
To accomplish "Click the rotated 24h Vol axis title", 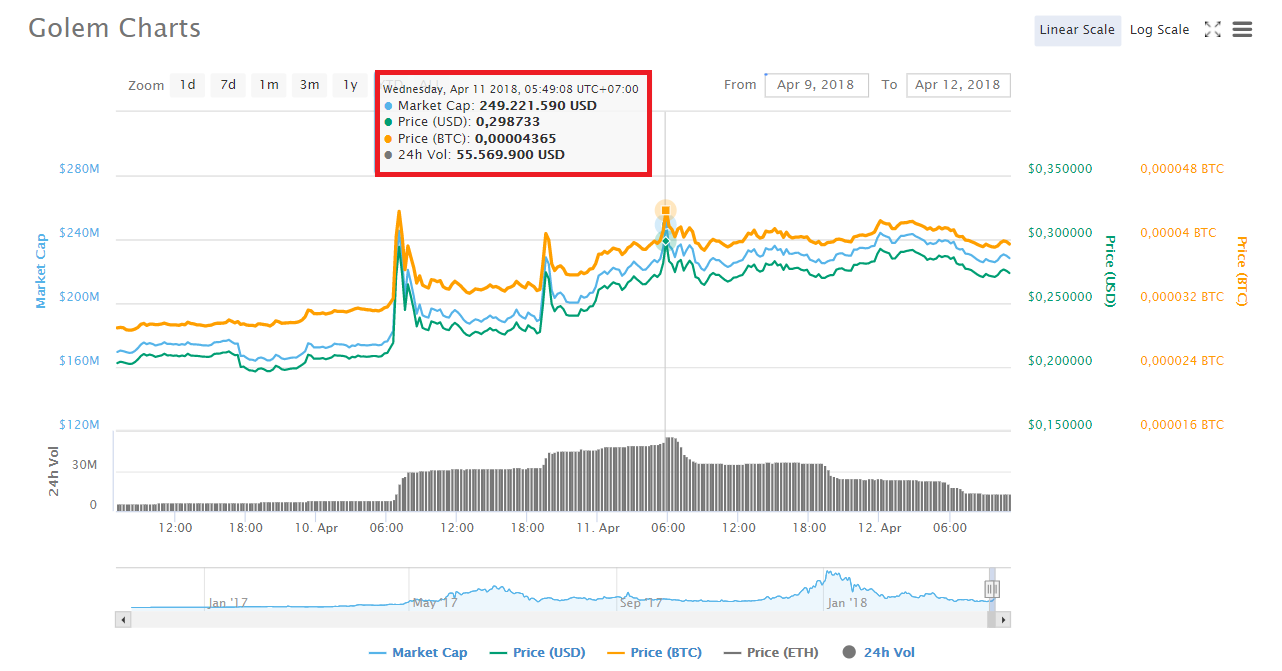I will coord(55,471).
